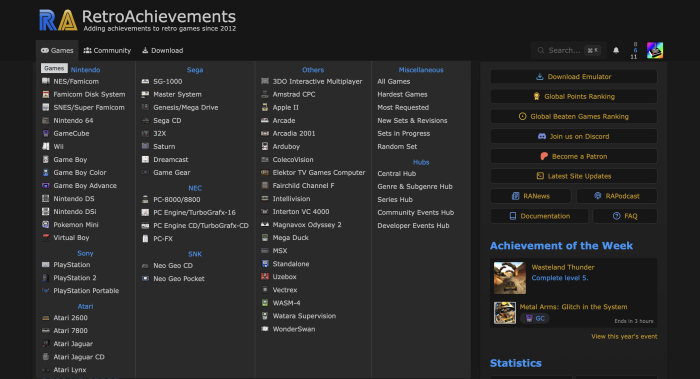Select All Games from Miscellaneous
The image size is (700, 379).
pyautogui.click(x=393, y=81)
